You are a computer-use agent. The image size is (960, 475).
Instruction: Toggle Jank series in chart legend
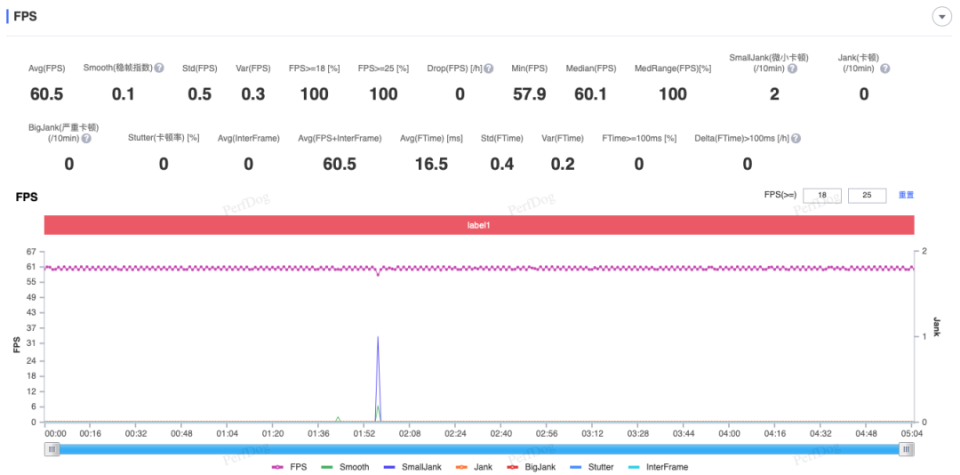pyautogui.click(x=474, y=467)
